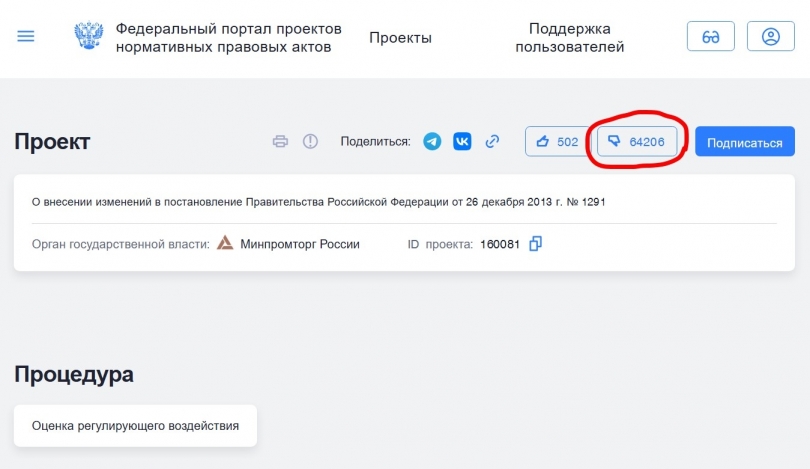The height and width of the screenshot is (469, 810).
Task: Open the user profile account button
Action: 770,37
